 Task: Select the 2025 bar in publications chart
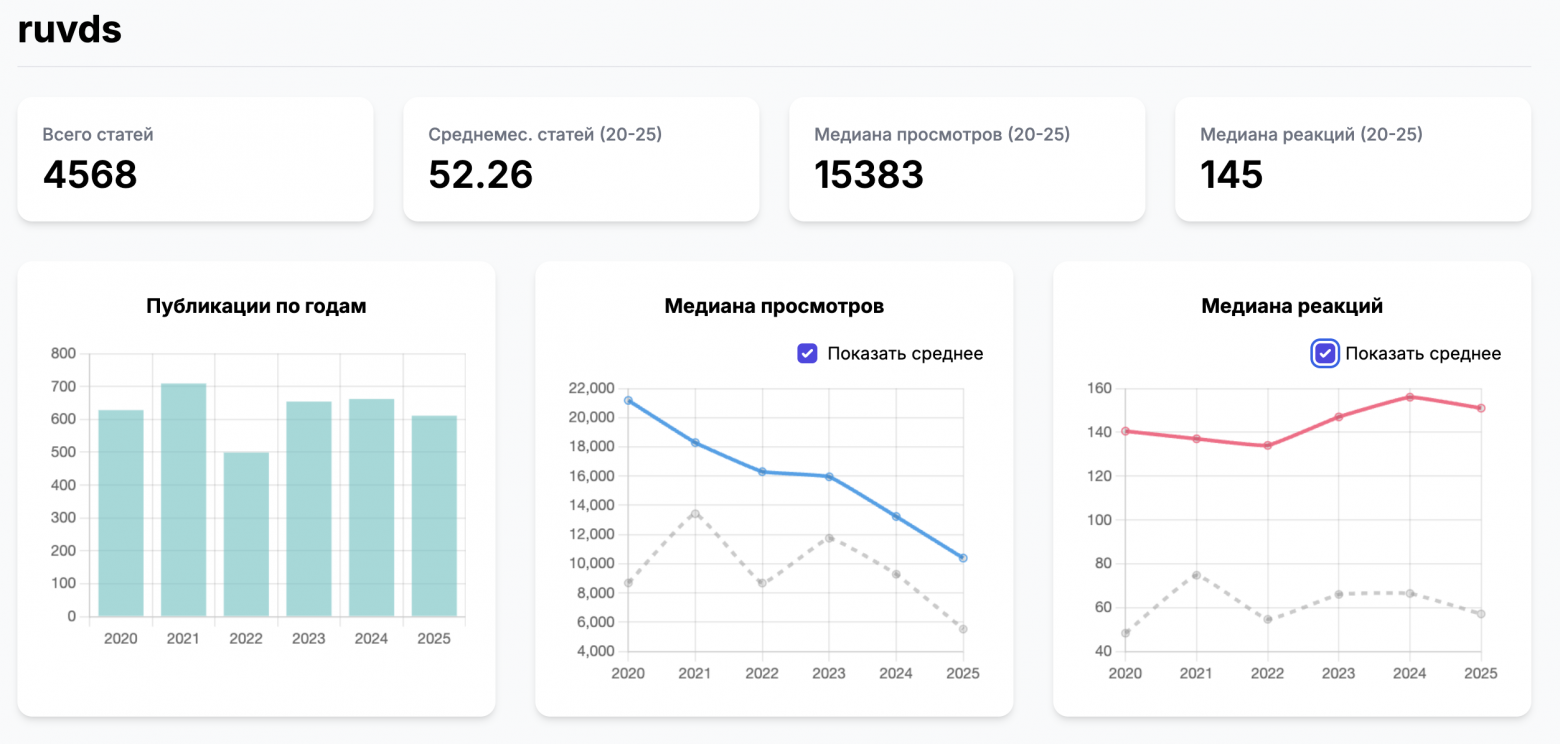click(434, 516)
